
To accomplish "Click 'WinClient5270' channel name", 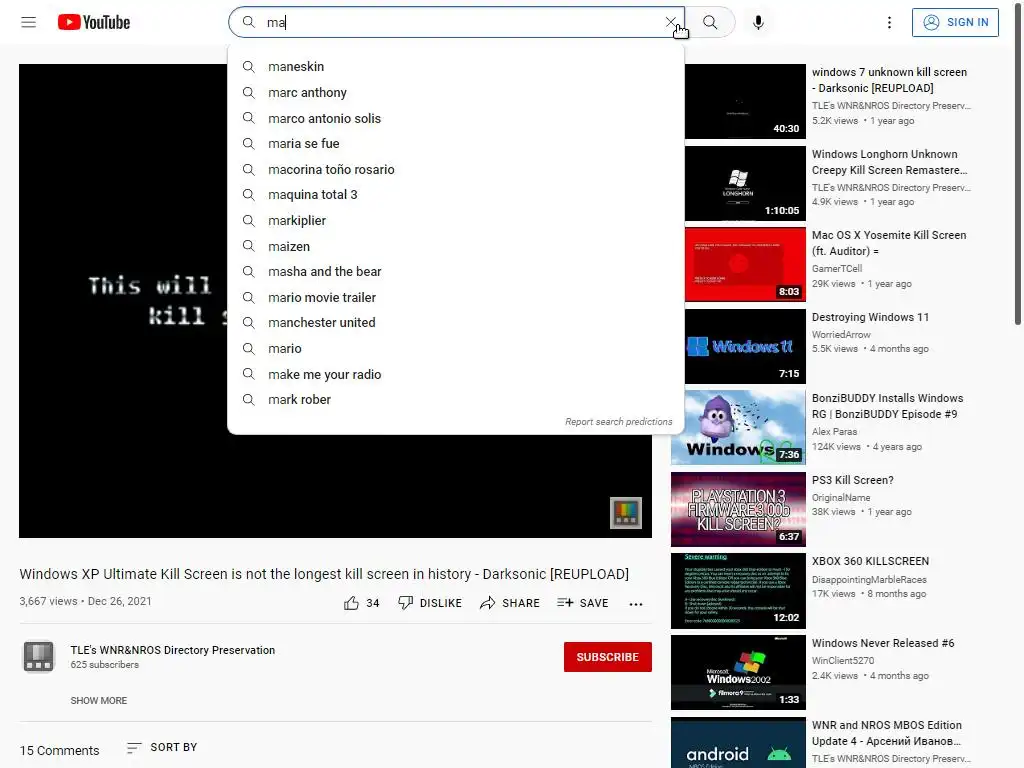I will (843, 661).
